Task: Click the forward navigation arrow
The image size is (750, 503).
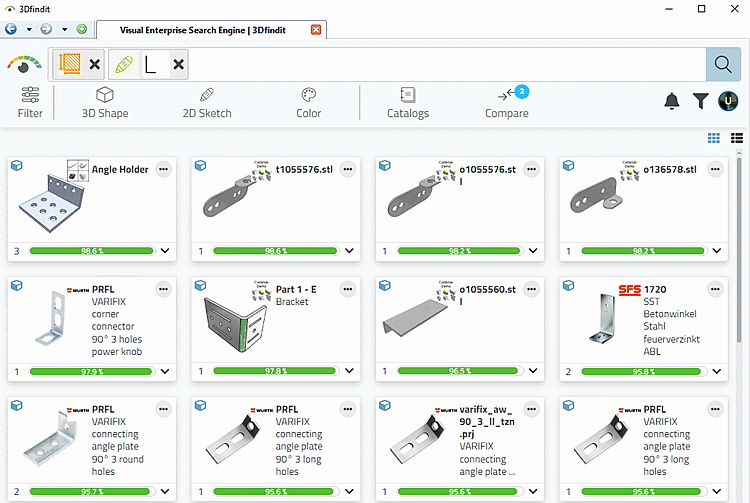Action: point(46,29)
